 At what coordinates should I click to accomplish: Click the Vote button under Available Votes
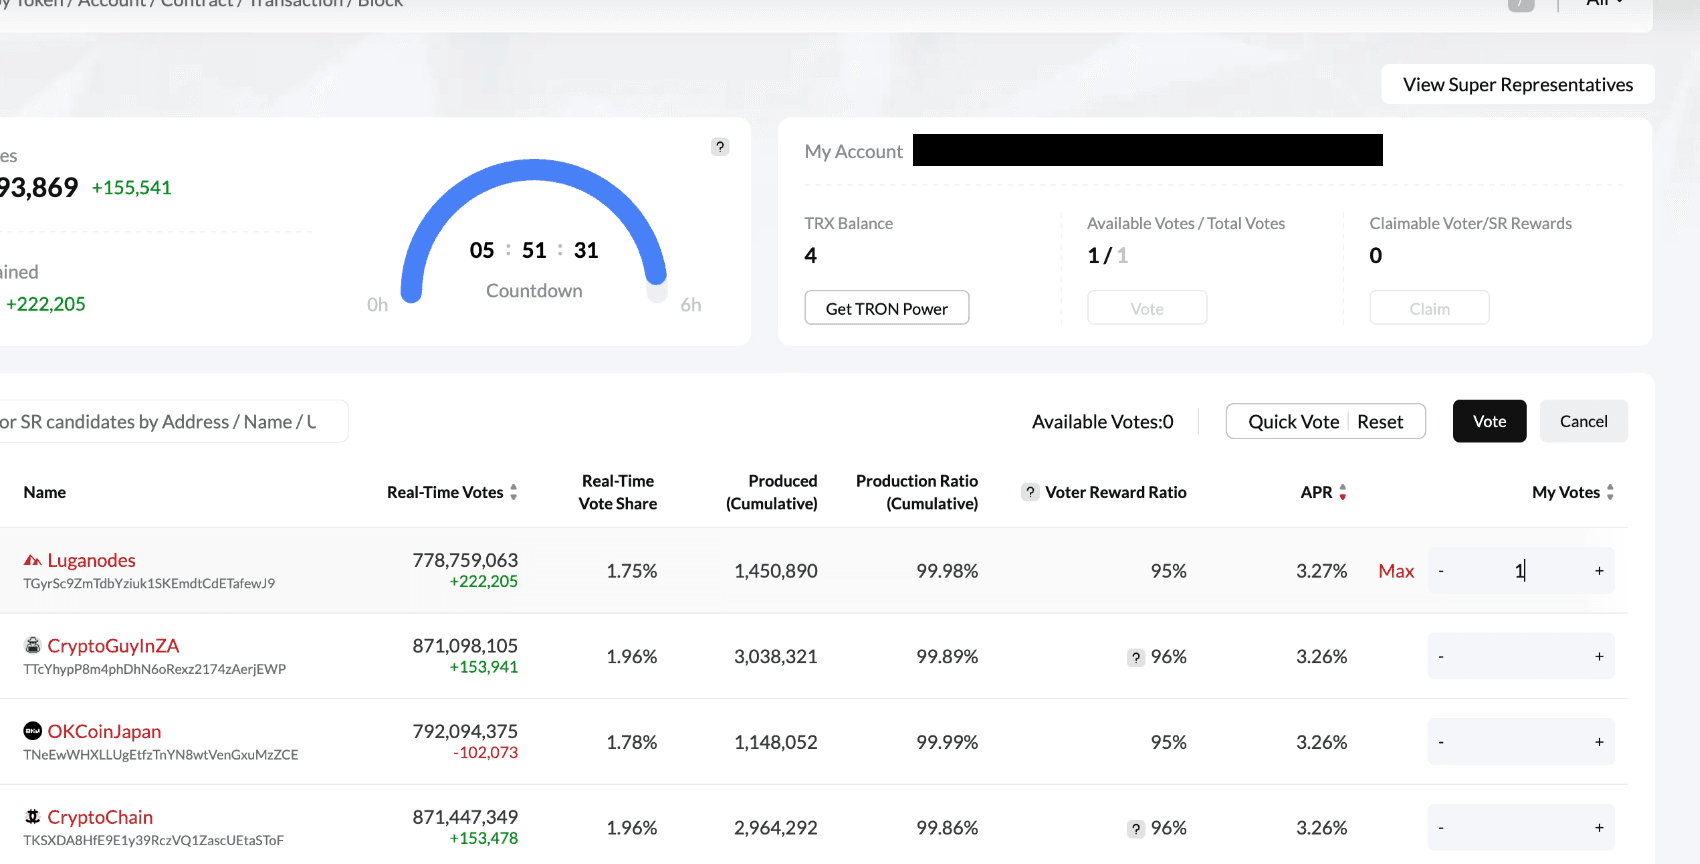coord(1147,308)
